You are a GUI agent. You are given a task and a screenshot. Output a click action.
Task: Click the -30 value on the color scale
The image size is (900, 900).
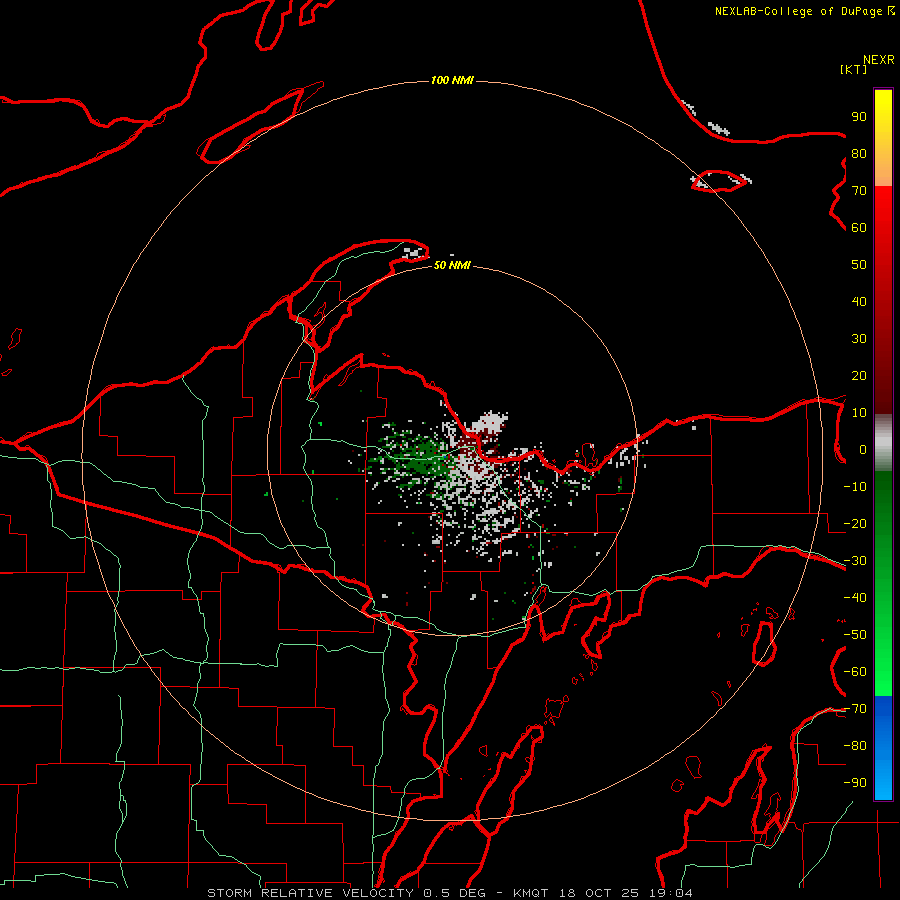(855, 561)
